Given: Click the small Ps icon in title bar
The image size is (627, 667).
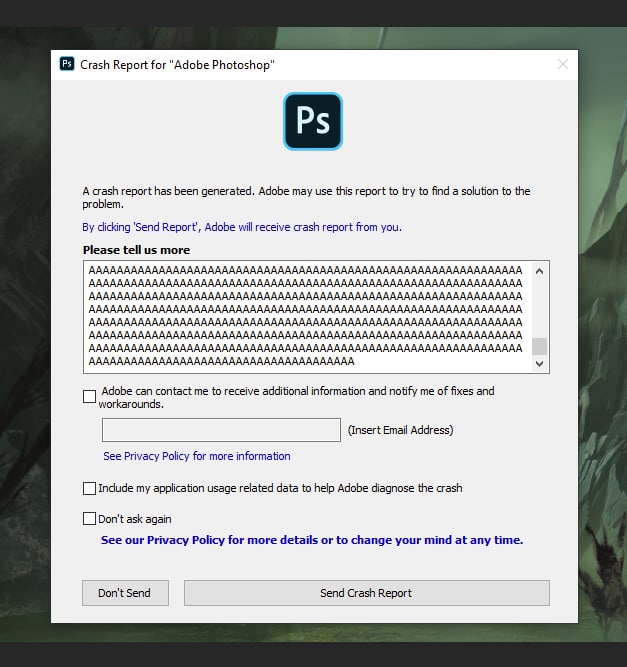Looking at the screenshot, I should click(x=67, y=64).
